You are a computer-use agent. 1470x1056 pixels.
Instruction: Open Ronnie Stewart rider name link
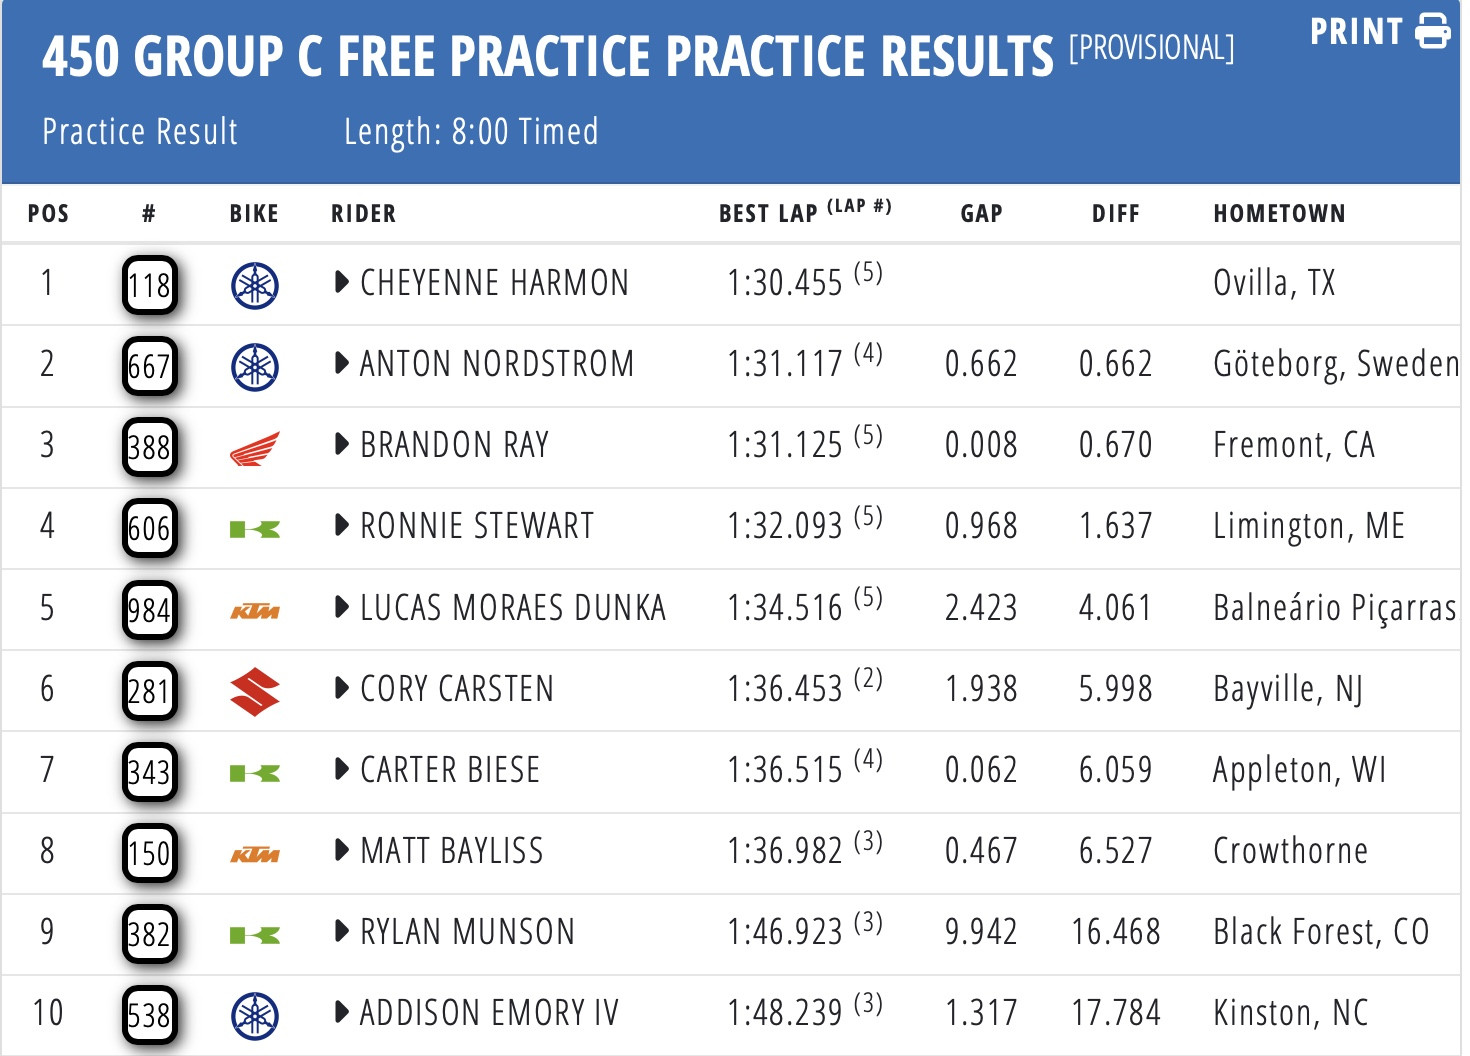[476, 526]
